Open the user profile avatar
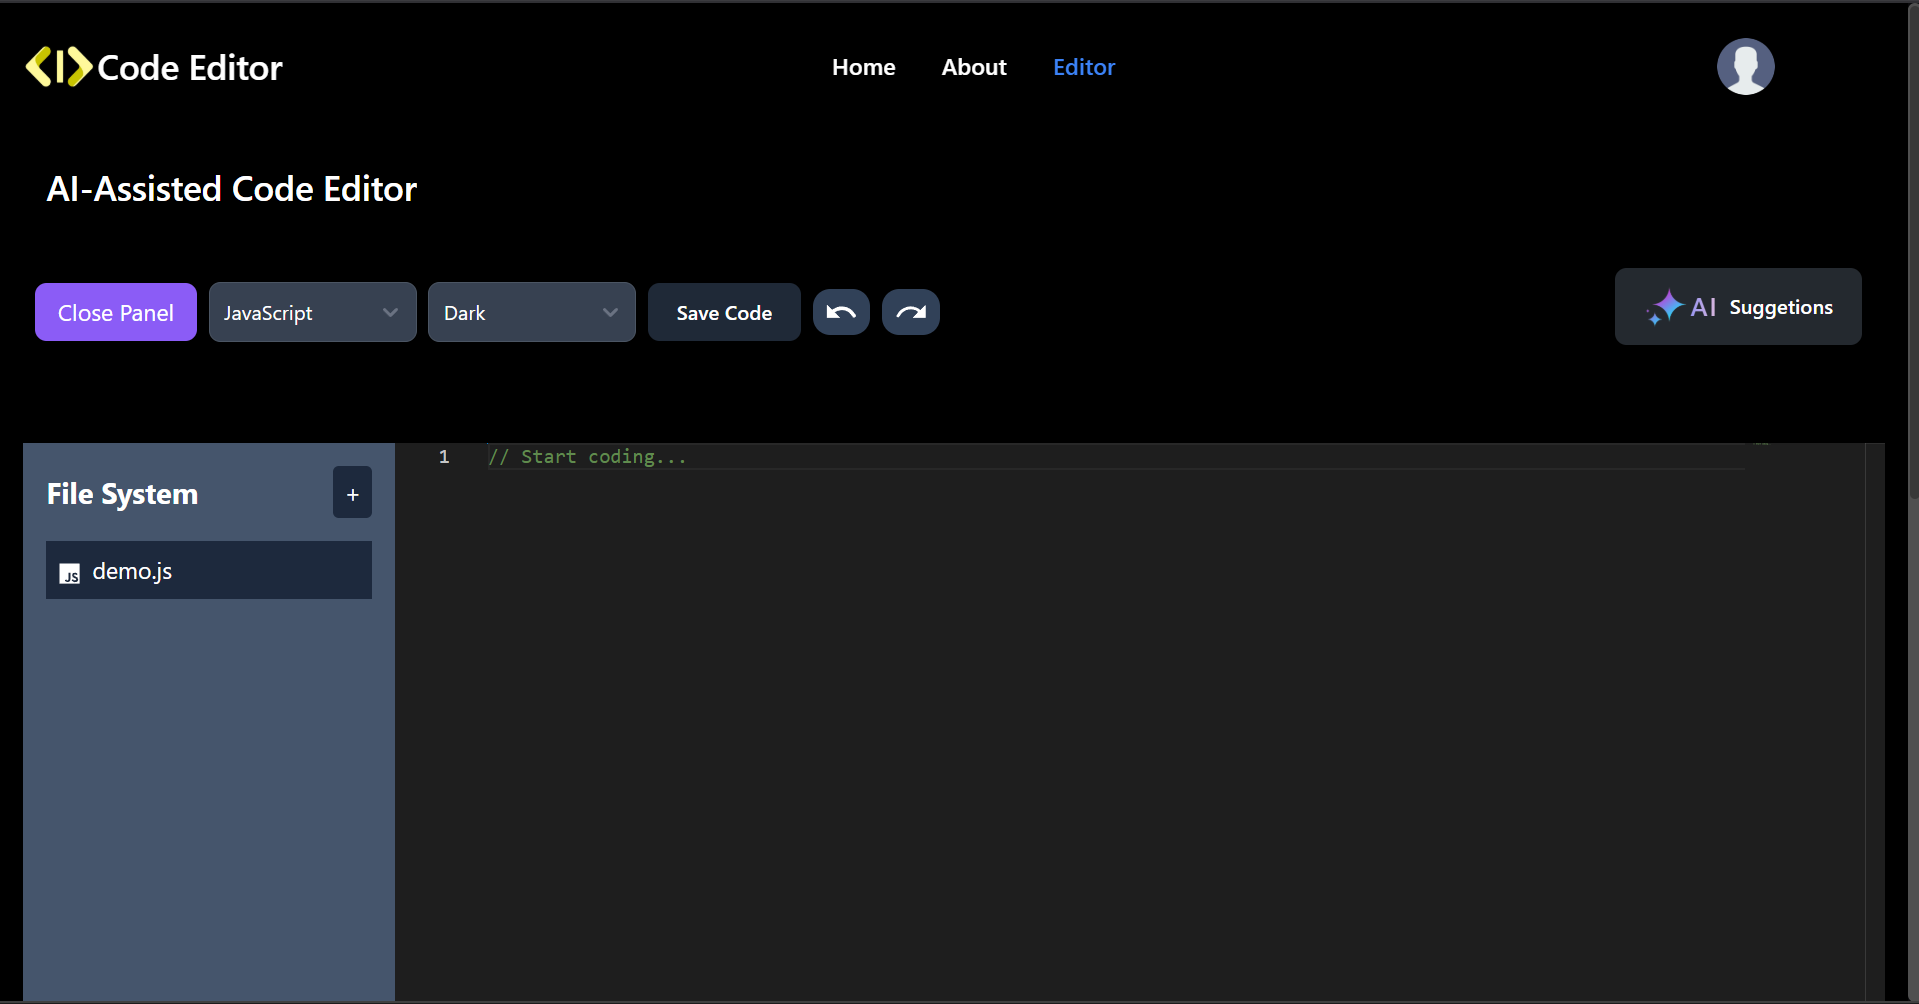Image resolution: width=1919 pixels, height=1004 pixels. (1745, 67)
